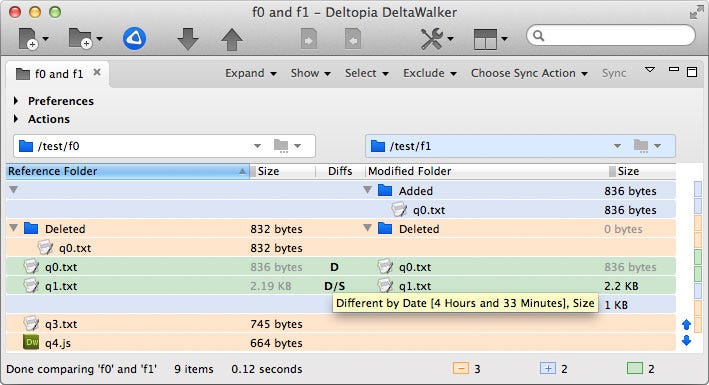Open the Exclude menu
This screenshot has width=709, height=385.
(x=430, y=73)
